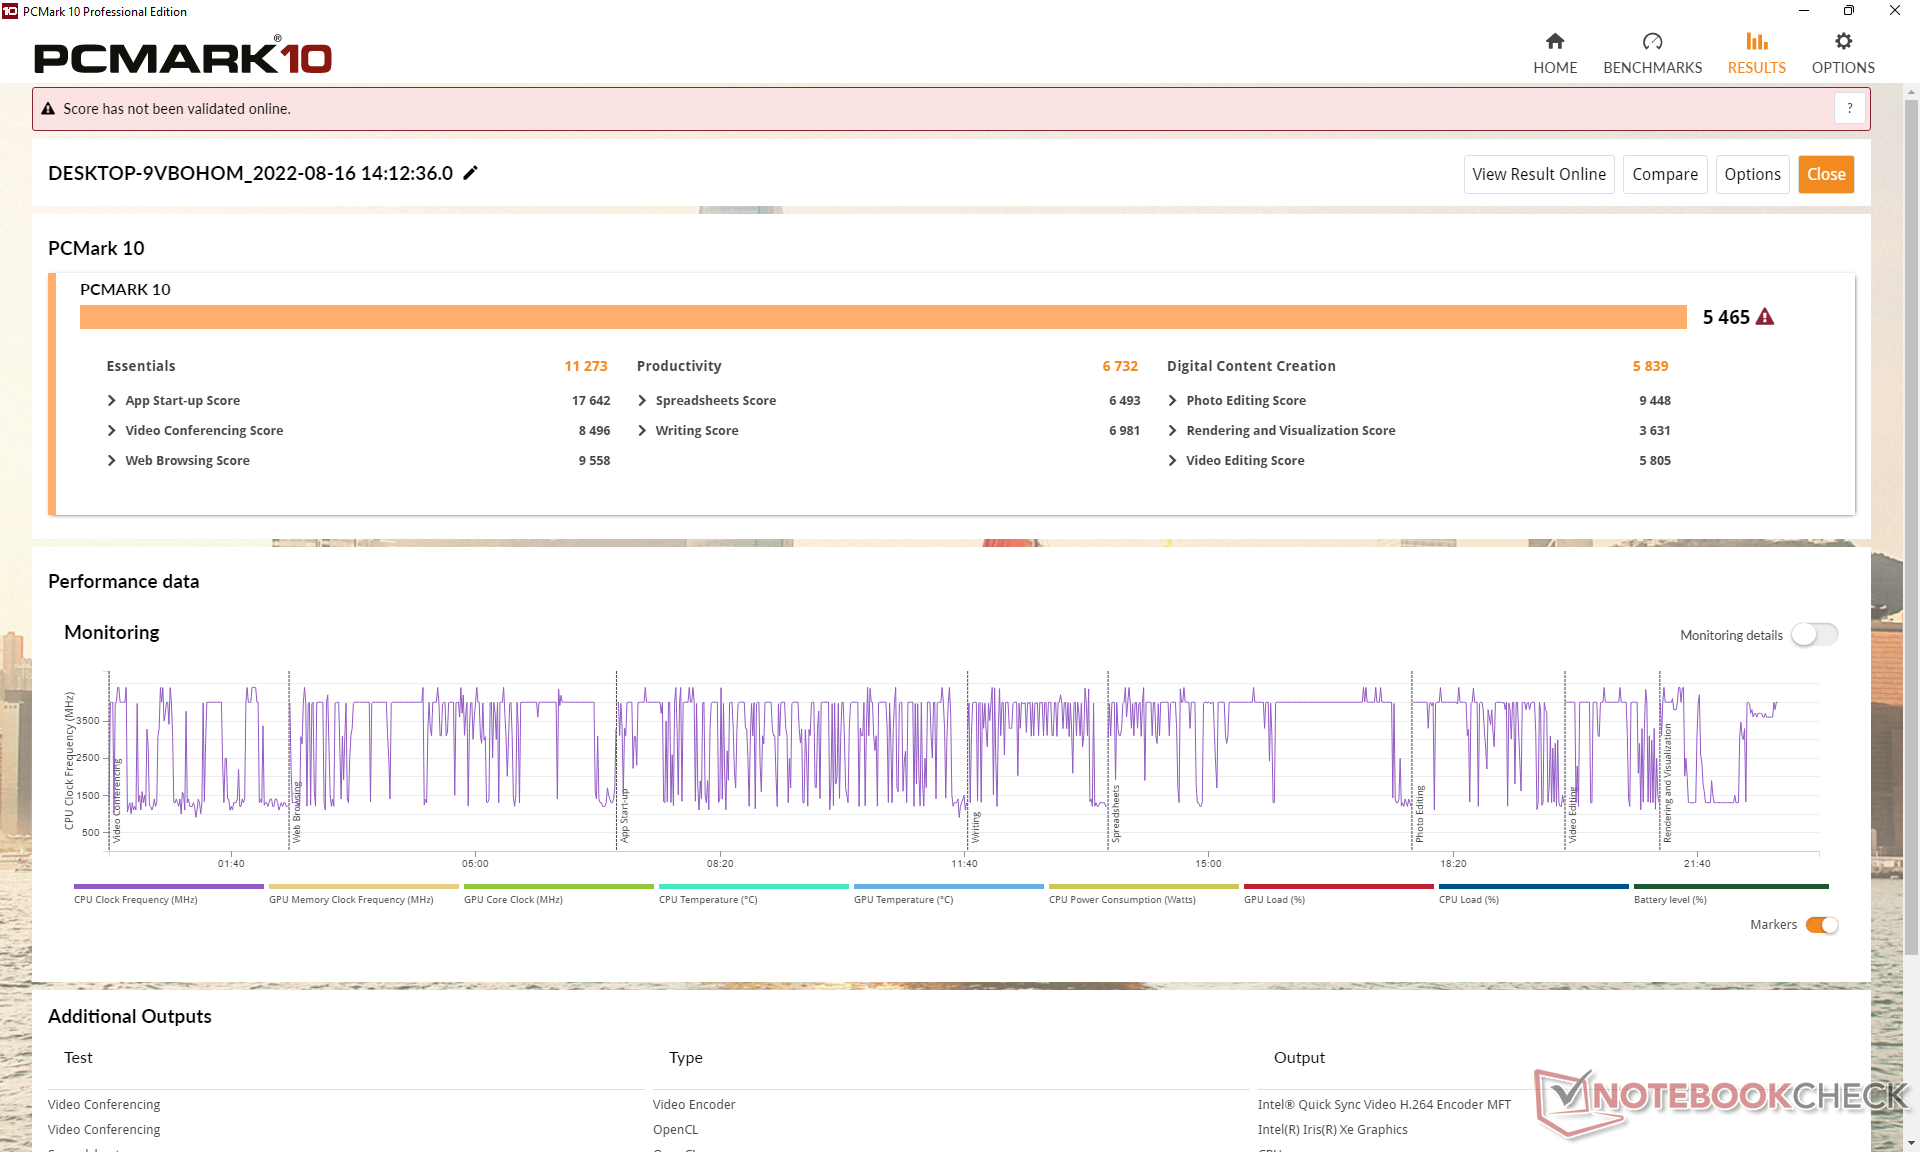Toggle GPU Load legend item
The image size is (1920, 1152).
tap(1274, 899)
